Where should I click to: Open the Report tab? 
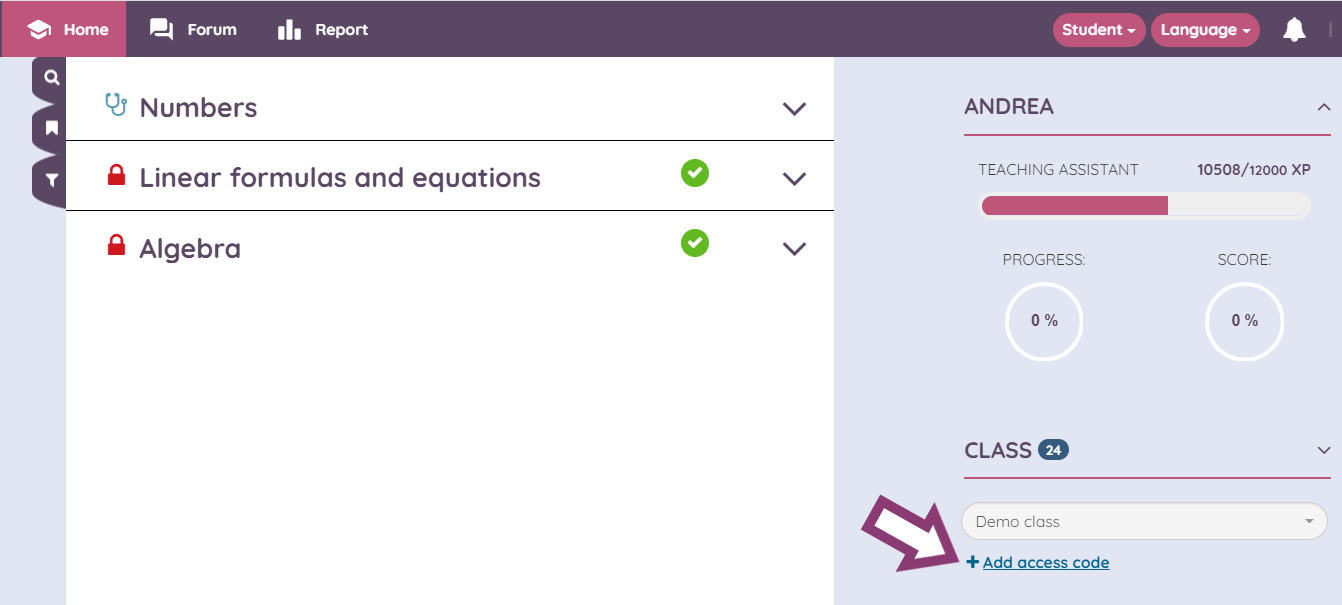coord(323,29)
